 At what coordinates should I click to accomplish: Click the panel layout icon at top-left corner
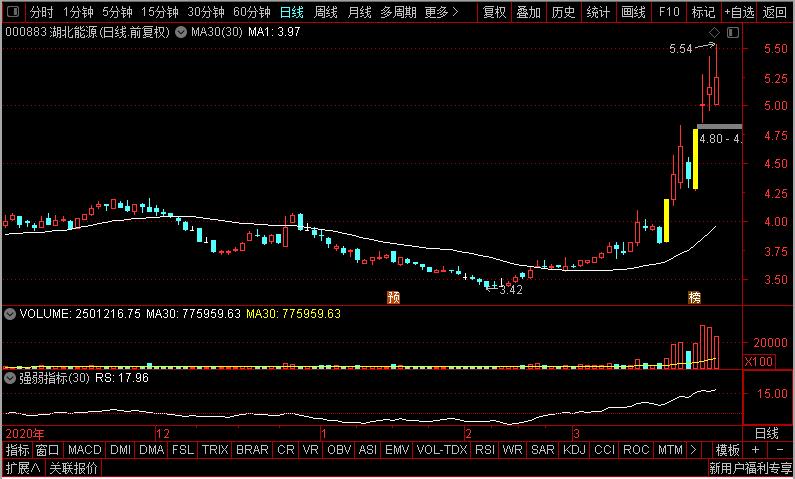tap(14, 12)
